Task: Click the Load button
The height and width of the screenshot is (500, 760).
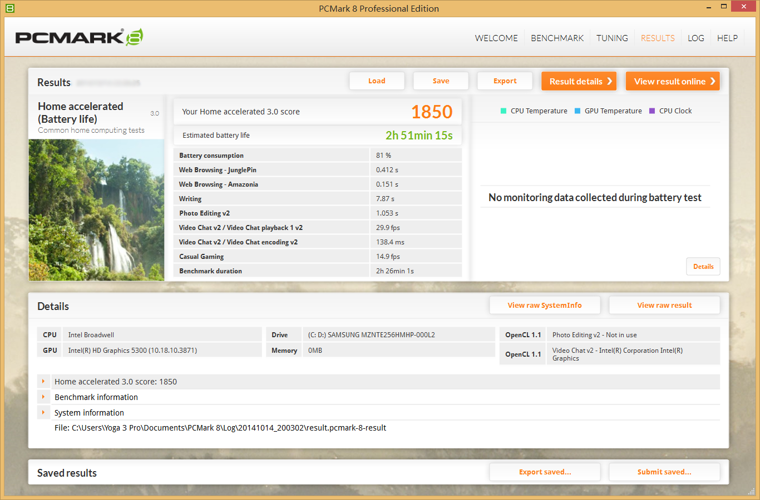Action: click(x=377, y=81)
